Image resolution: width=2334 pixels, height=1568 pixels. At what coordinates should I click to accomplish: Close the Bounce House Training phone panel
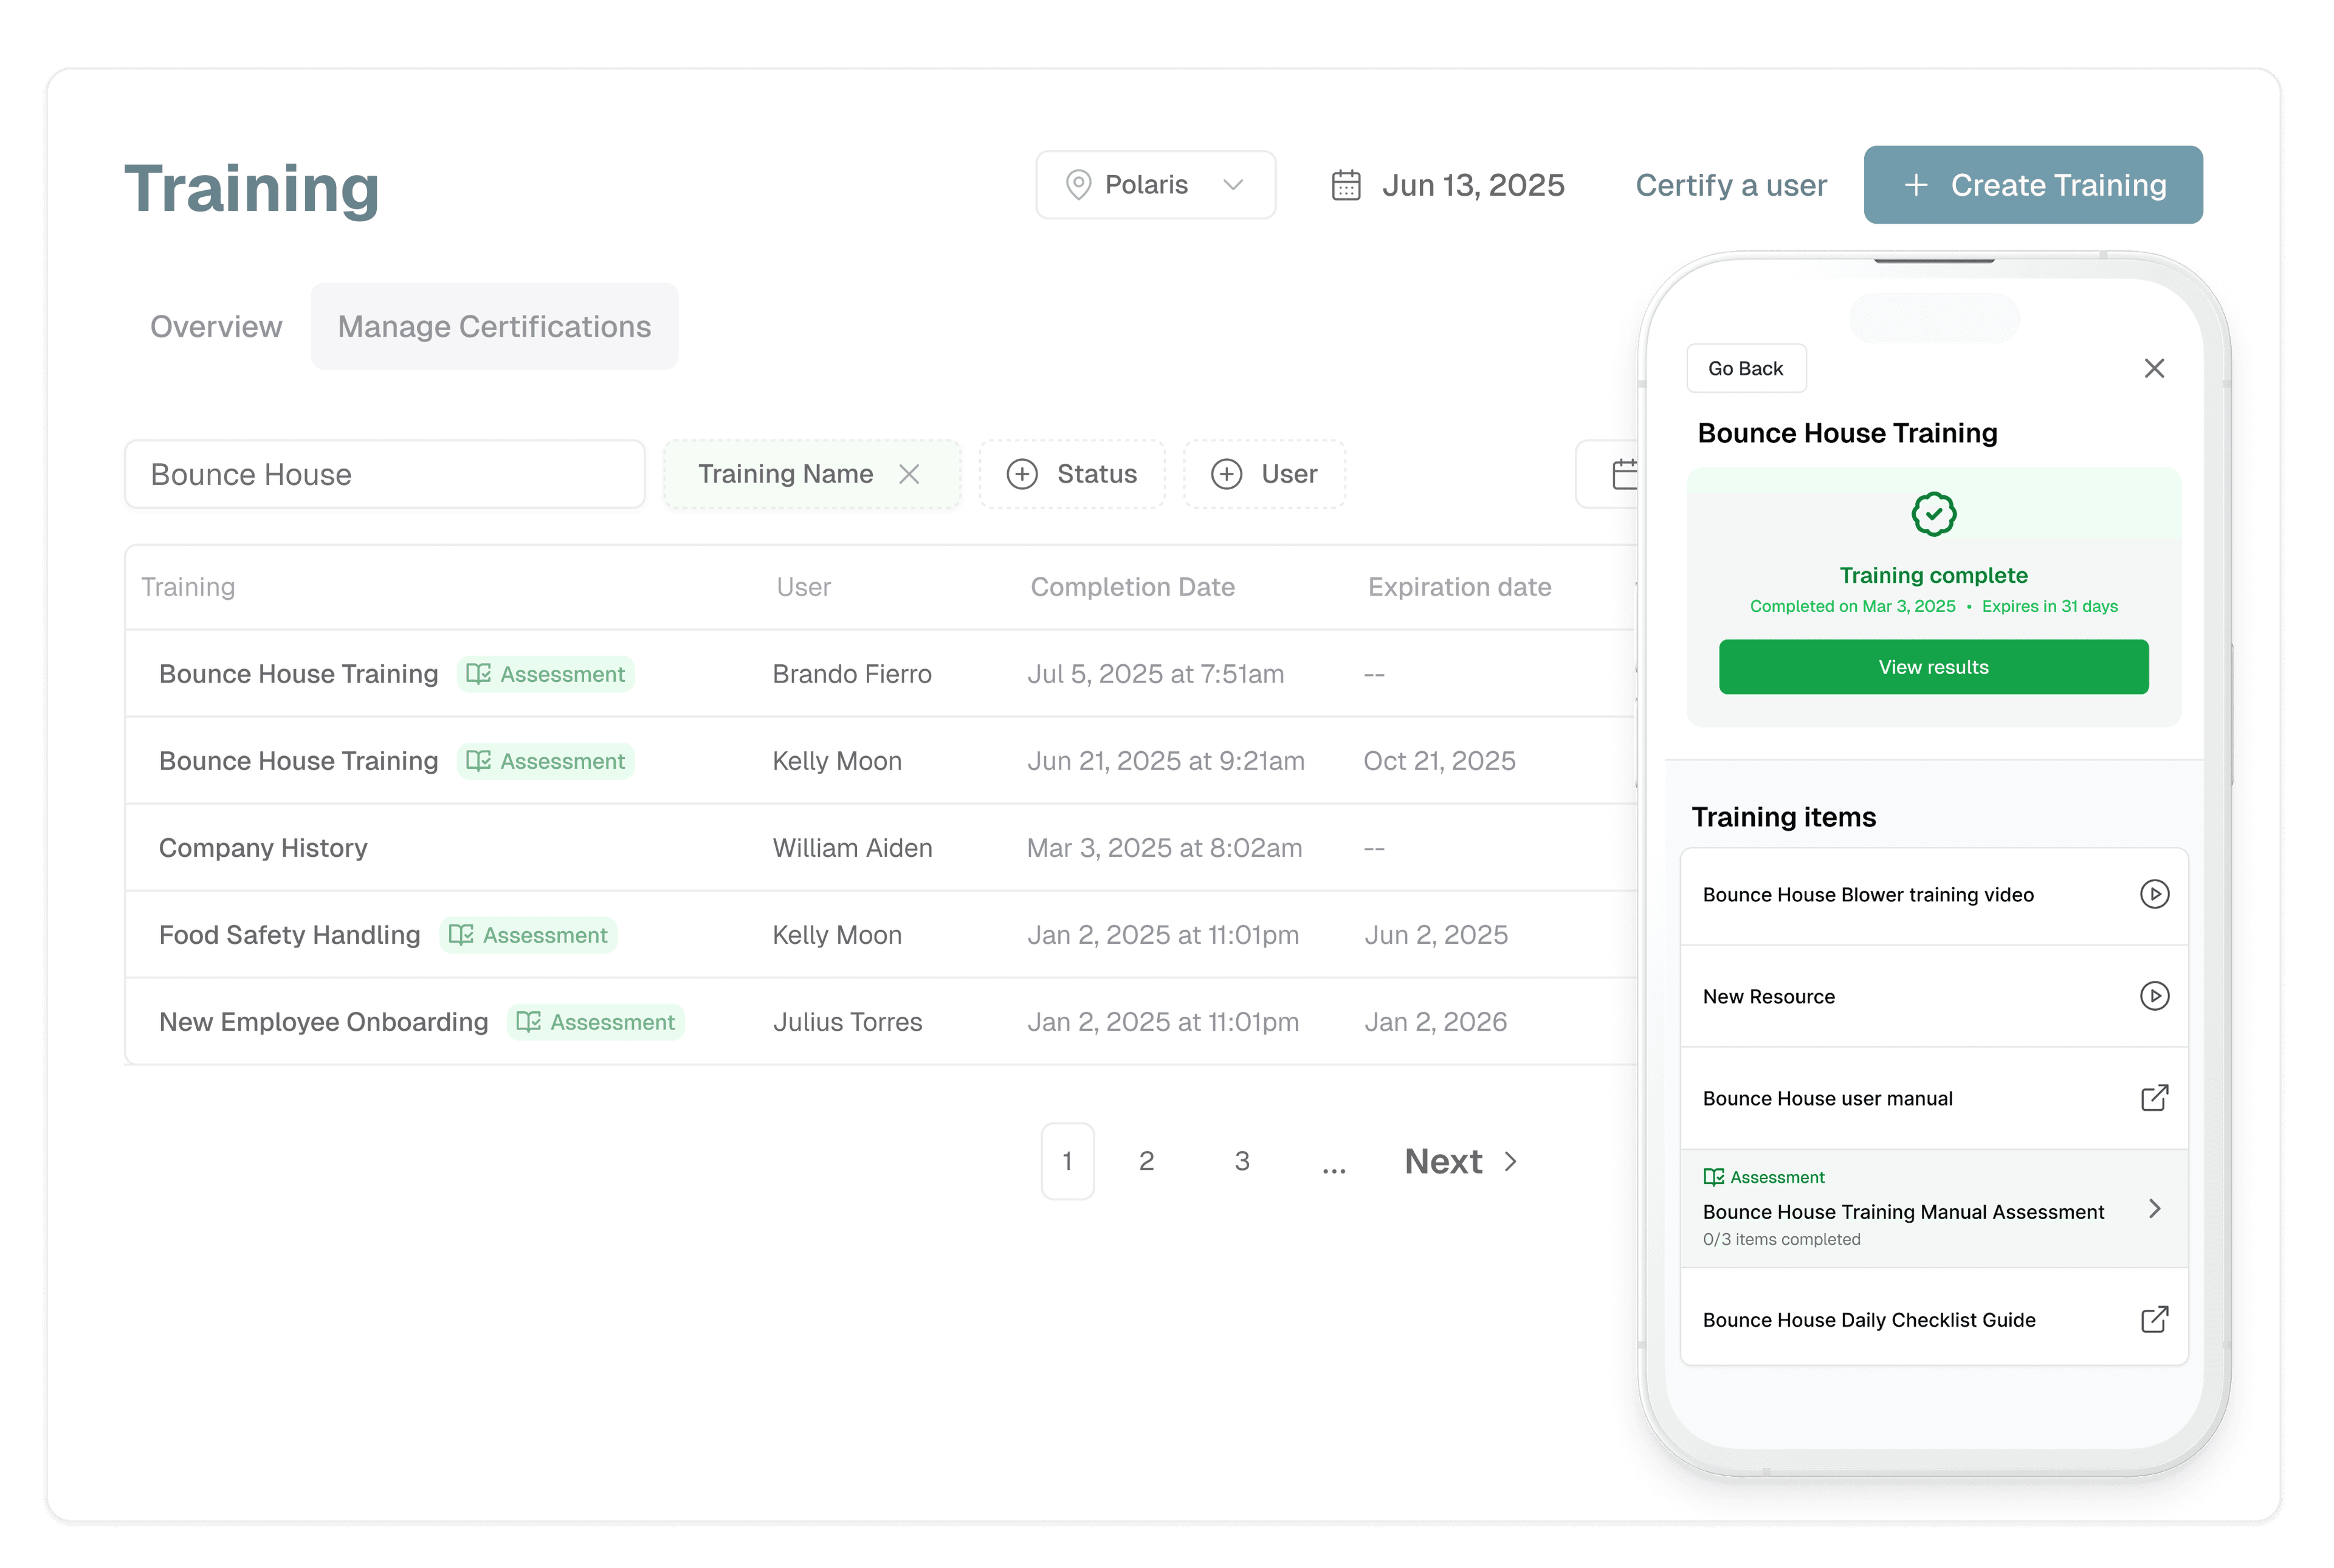(x=2154, y=369)
